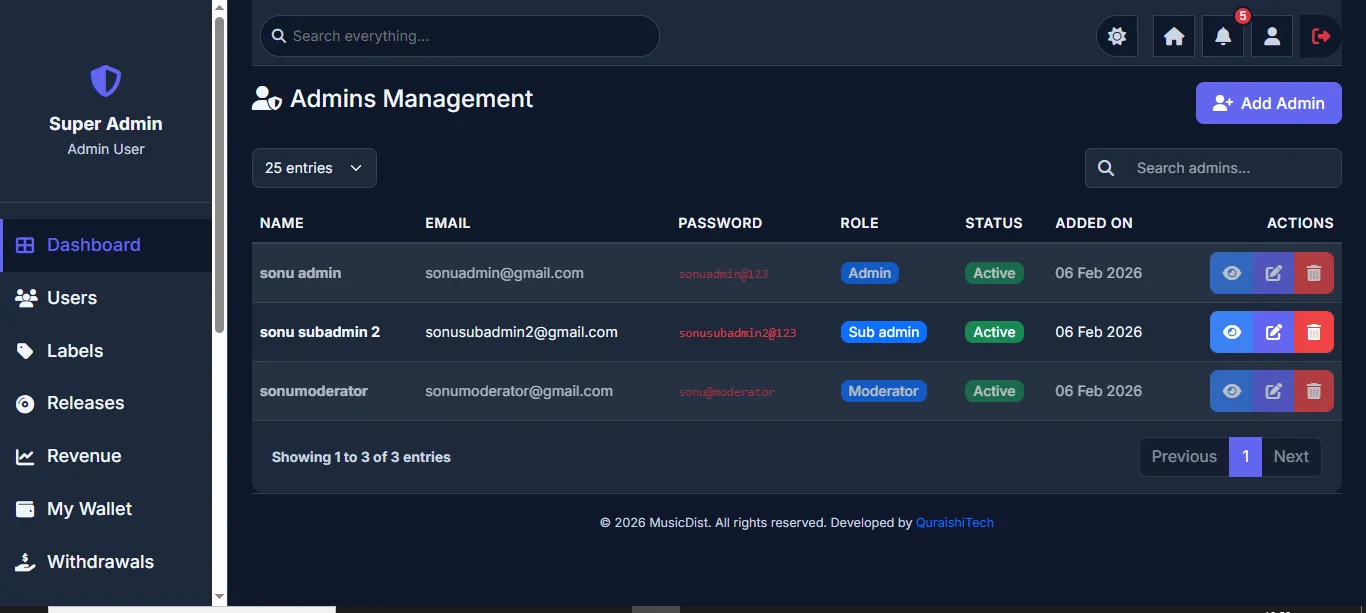Click the Search admins input field

pyautogui.click(x=1233, y=168)
